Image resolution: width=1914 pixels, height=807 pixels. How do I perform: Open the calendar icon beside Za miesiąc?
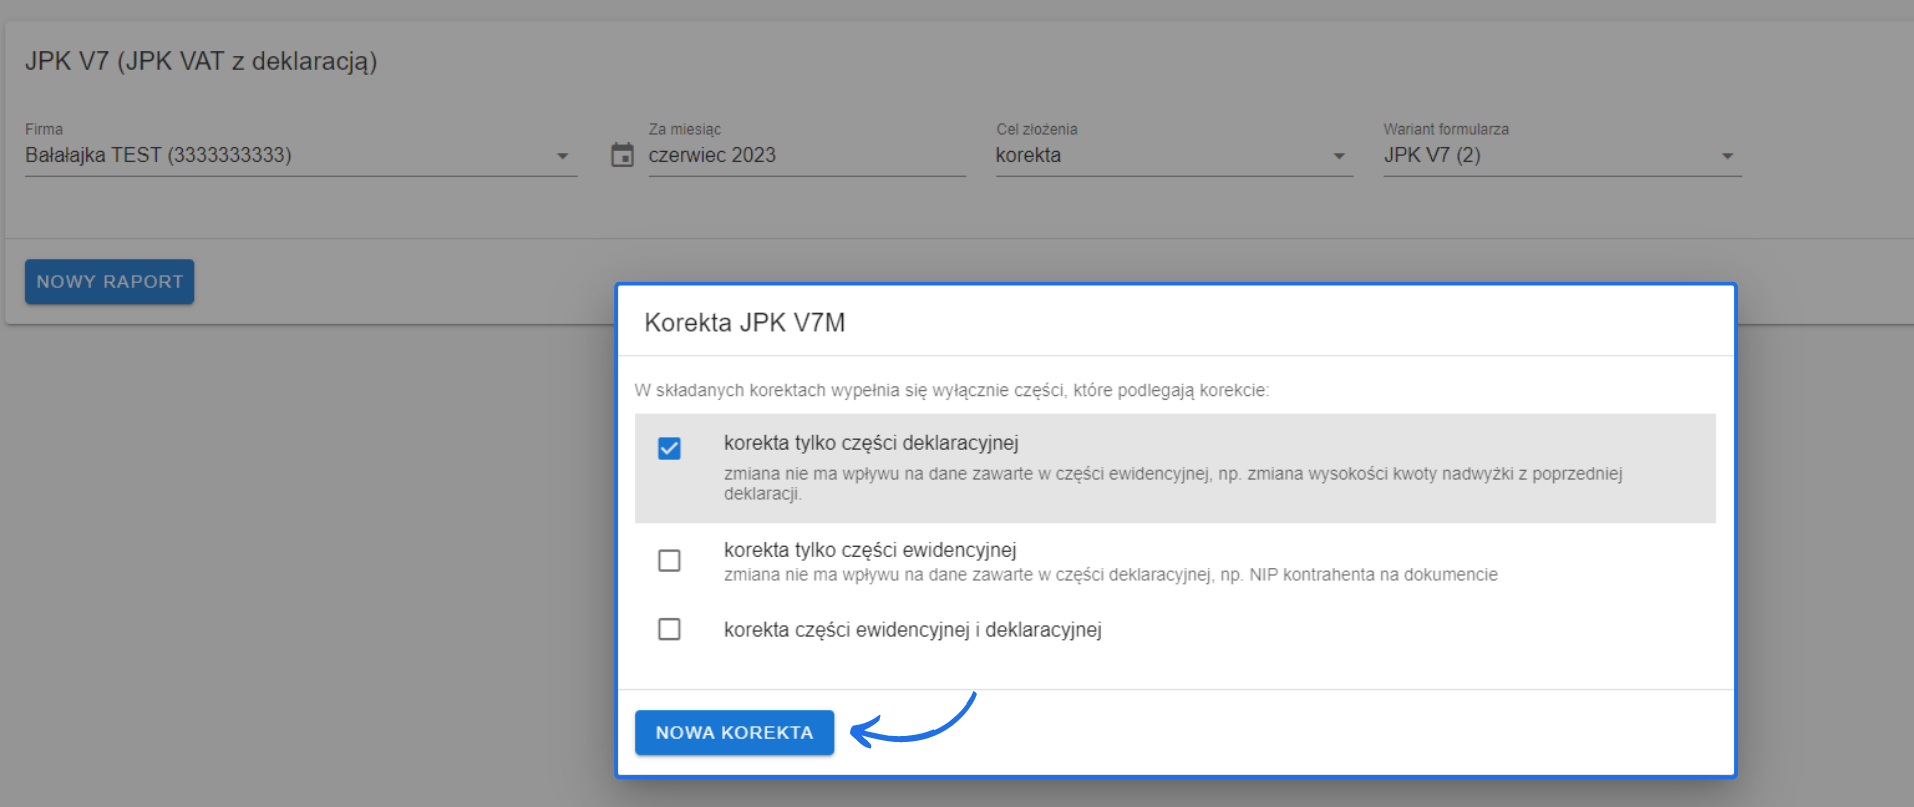tap(622, 155)
